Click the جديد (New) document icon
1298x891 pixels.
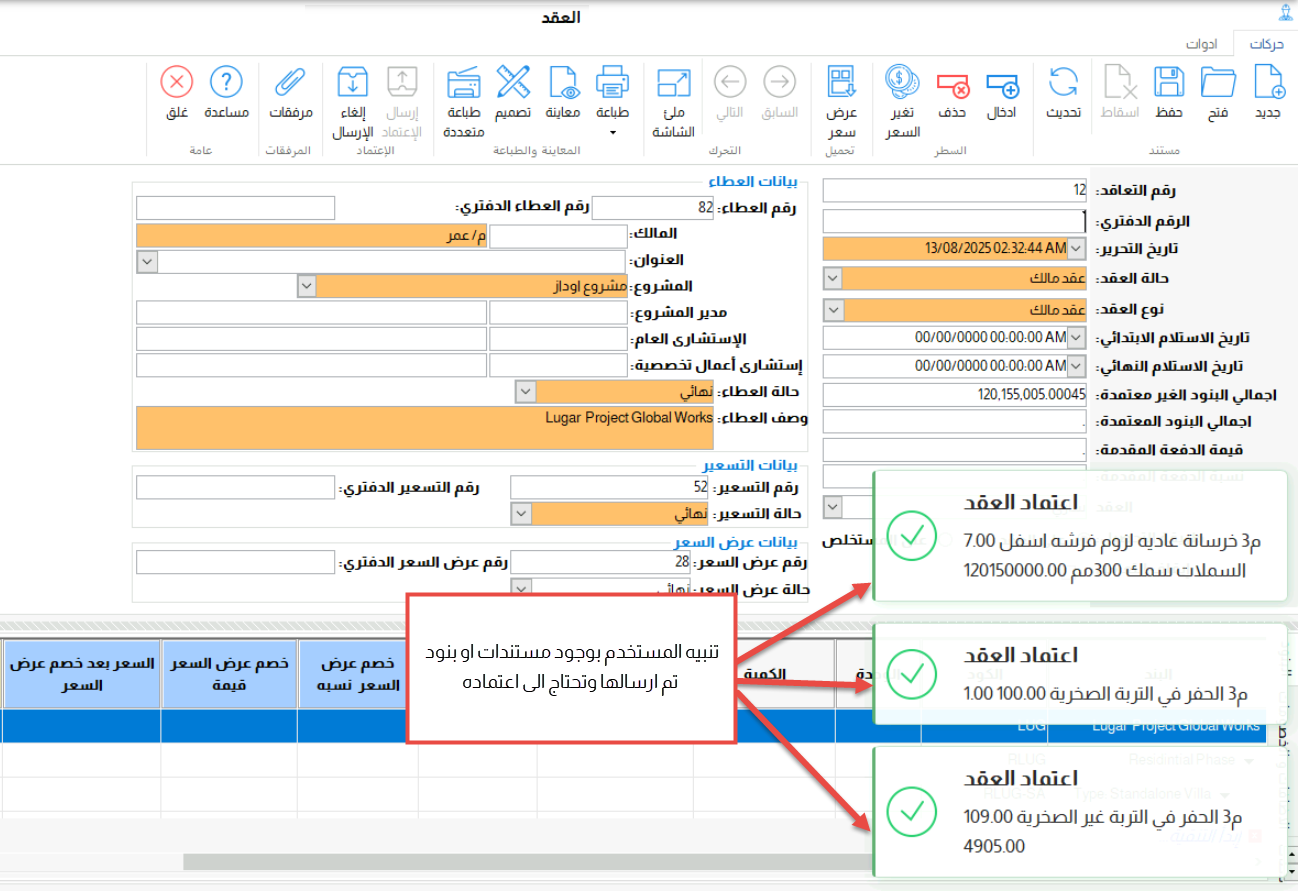(1268, 81)
